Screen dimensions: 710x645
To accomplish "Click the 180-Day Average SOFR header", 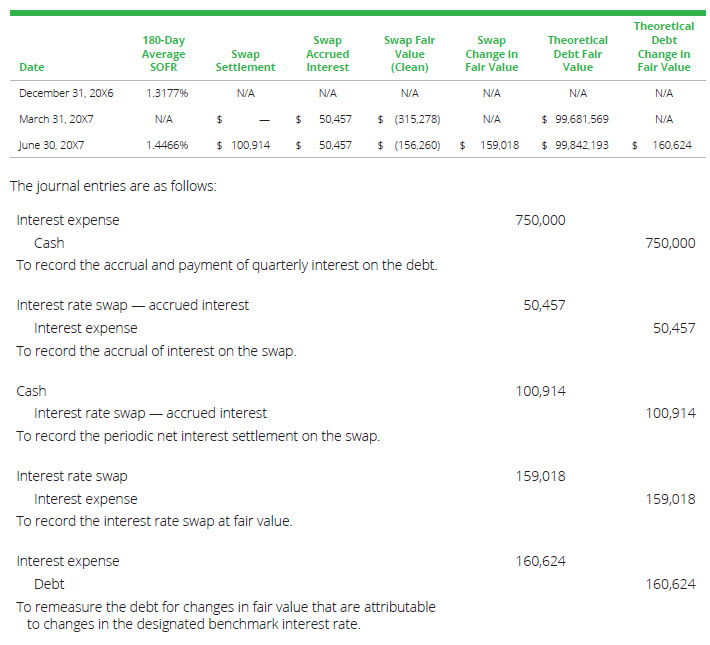I will coord(163,54).
